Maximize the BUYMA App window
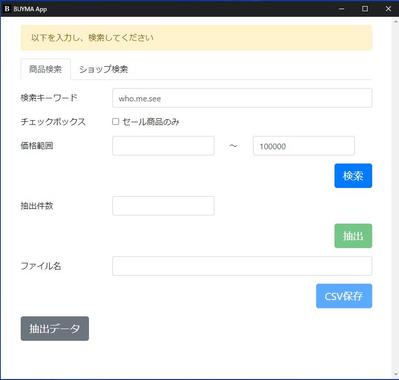The height and width of the screenshot is (380, 399). point(365,9)
